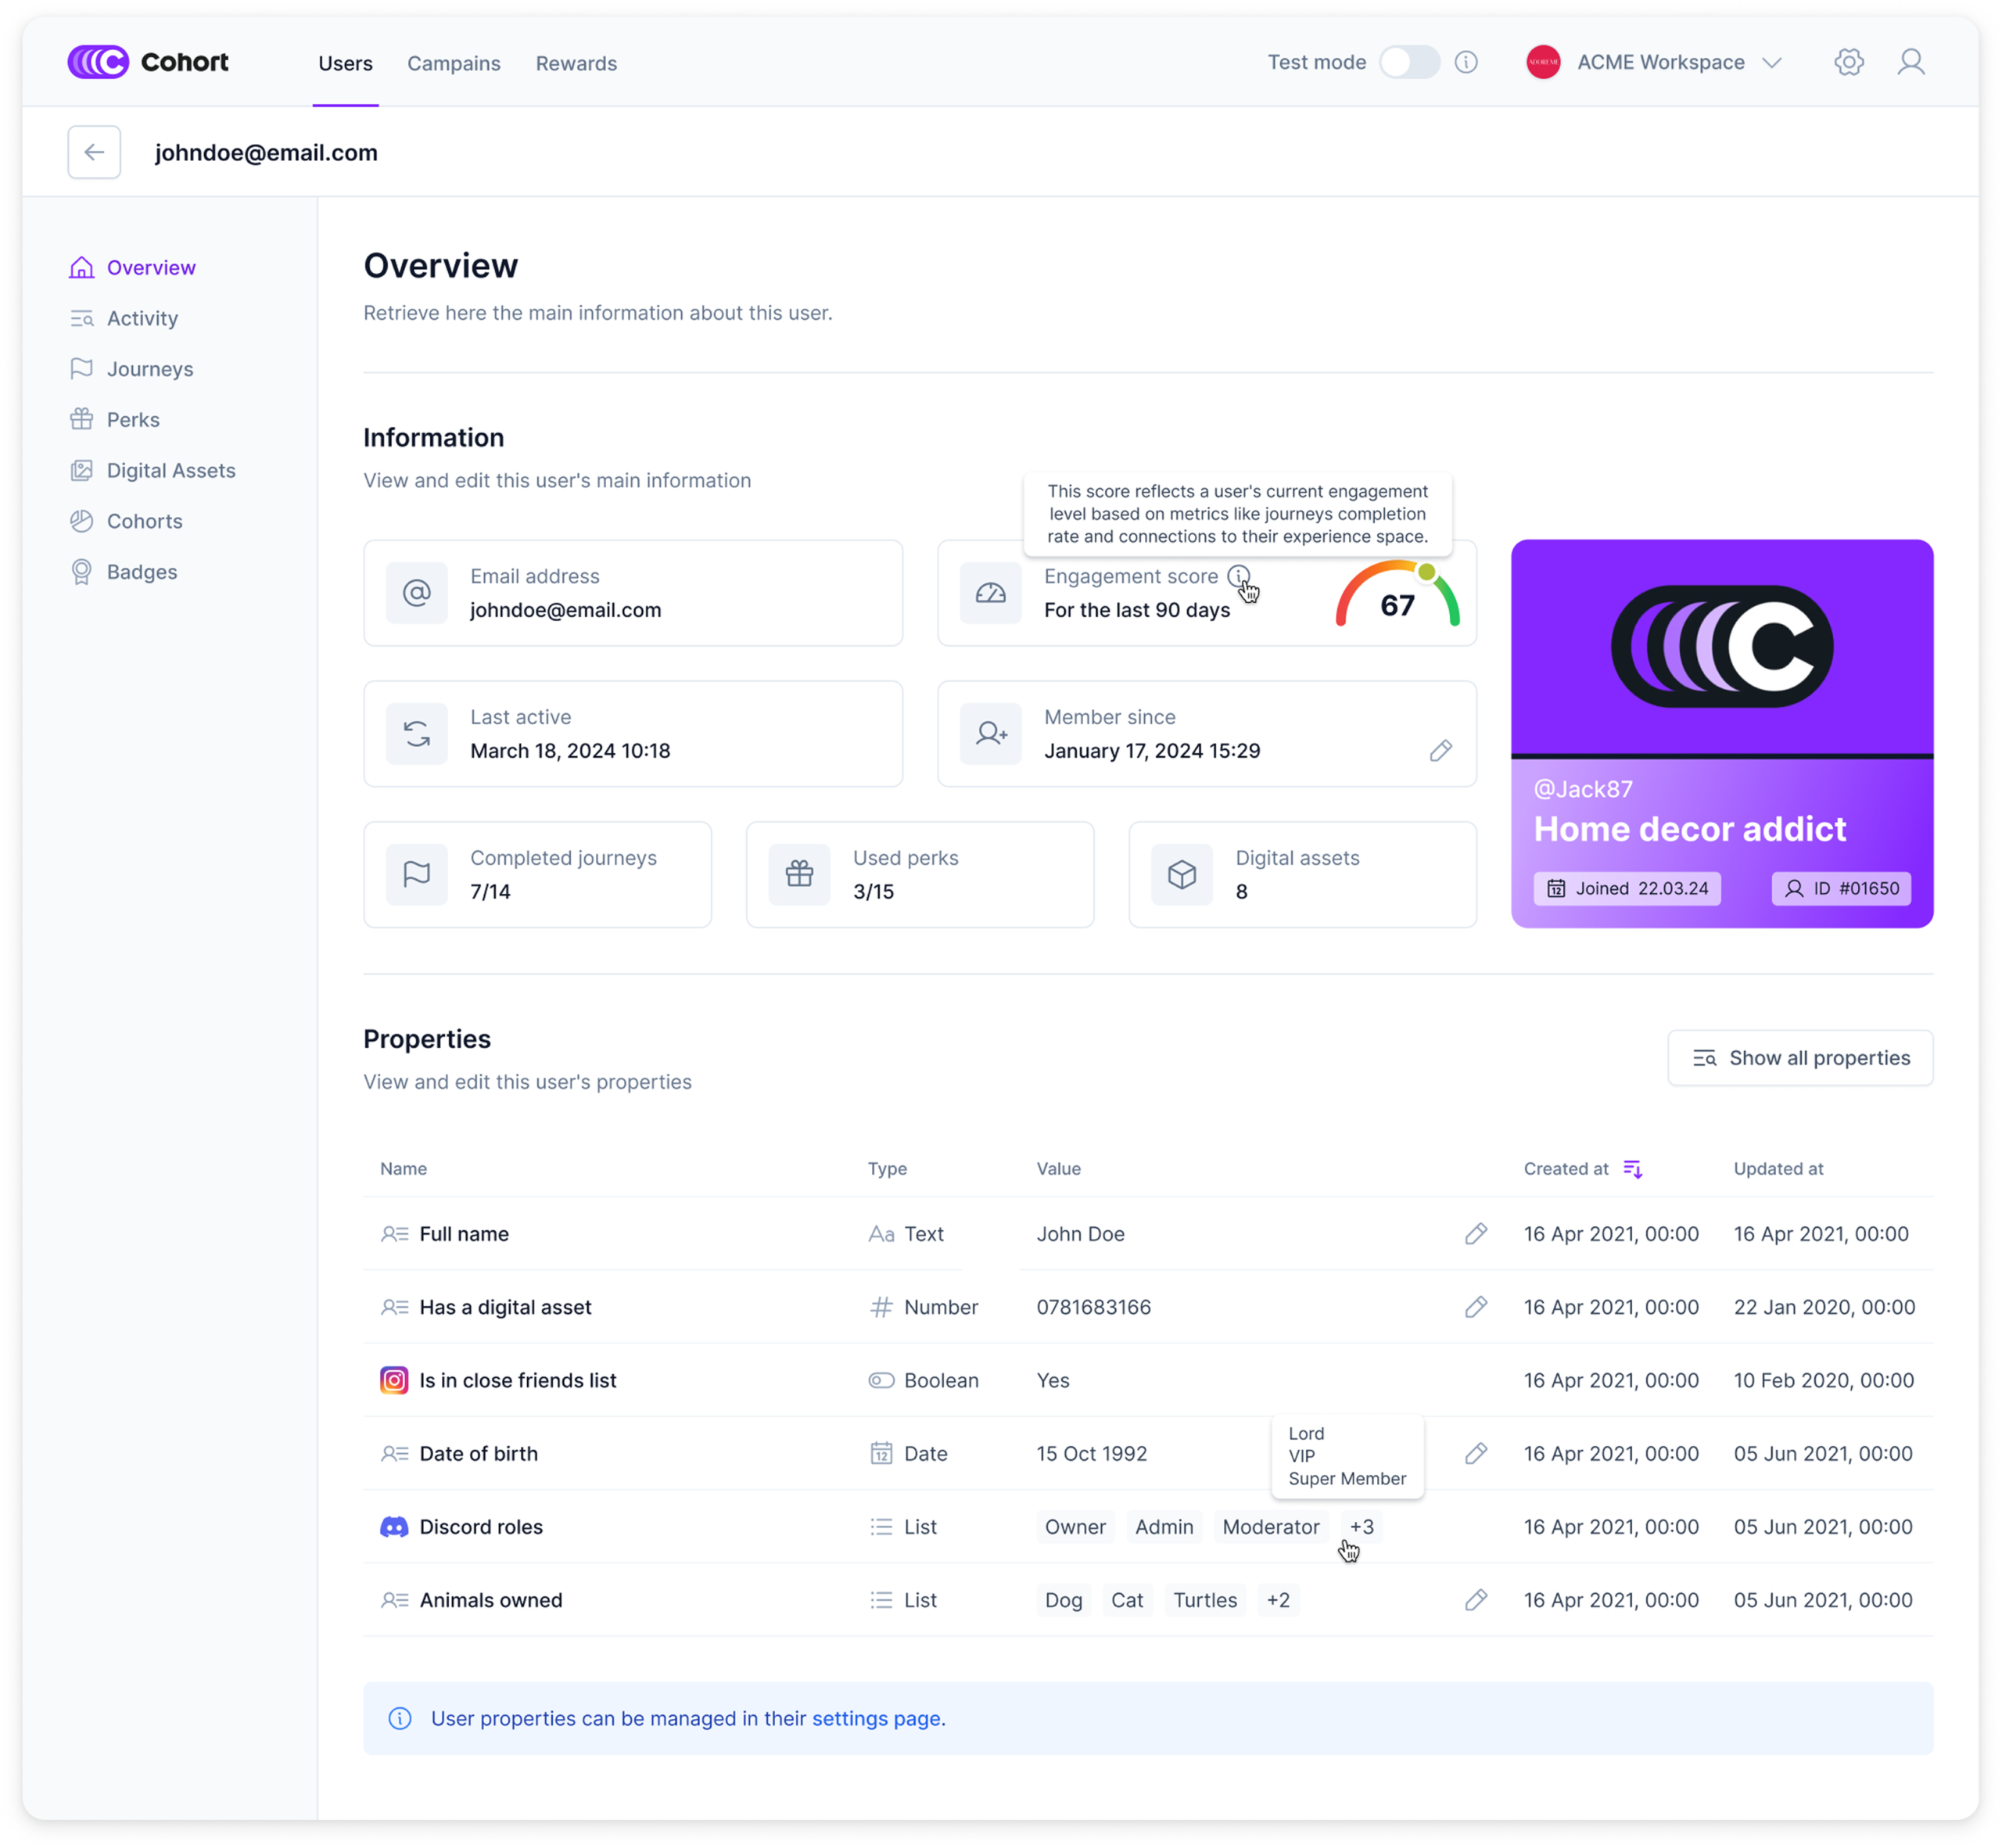2002x1848 pixels.
Task: Open Journeys in the sidebar
Action: tap(150, 369)
